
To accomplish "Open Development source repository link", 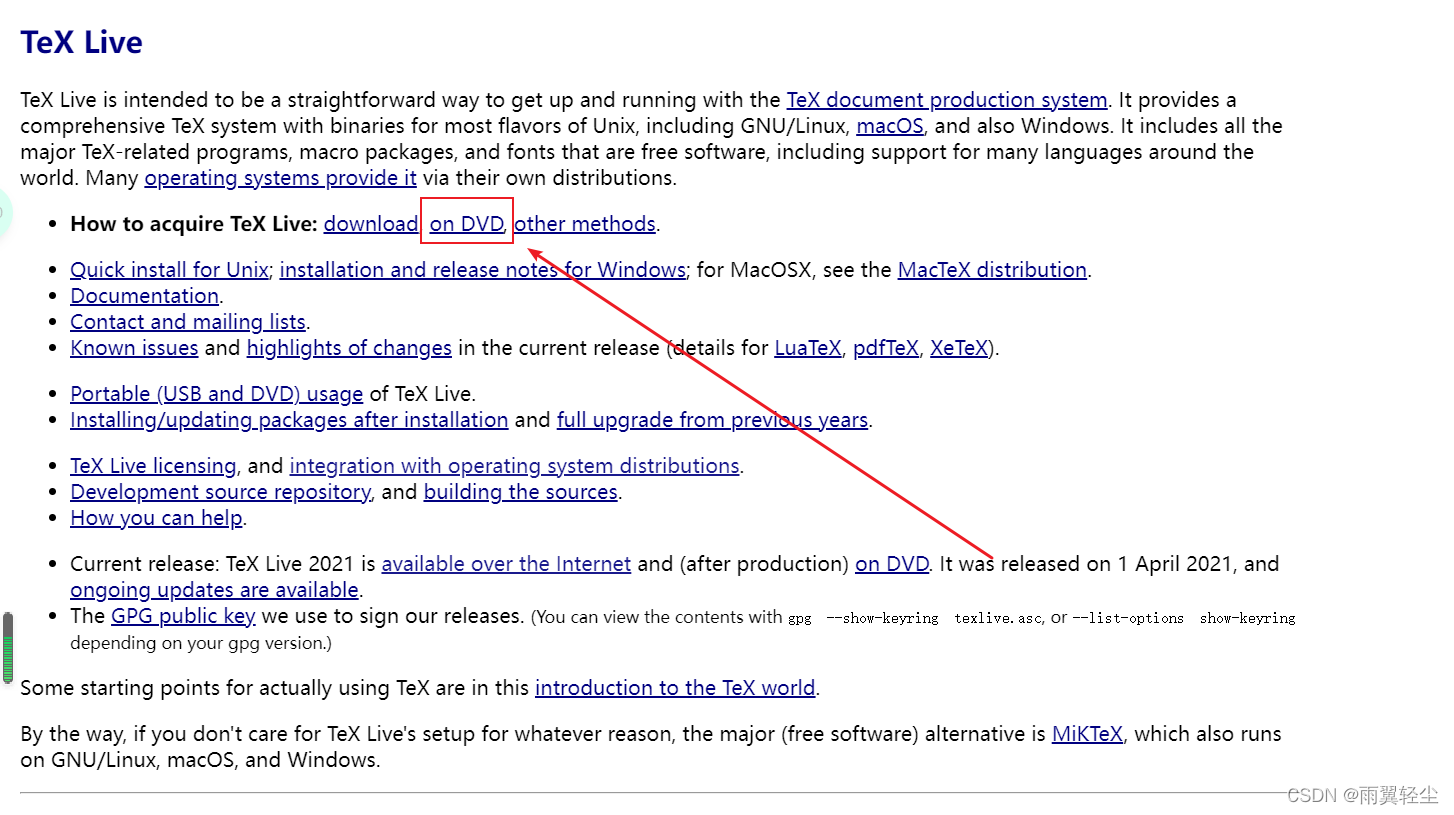I will (220, 492).
